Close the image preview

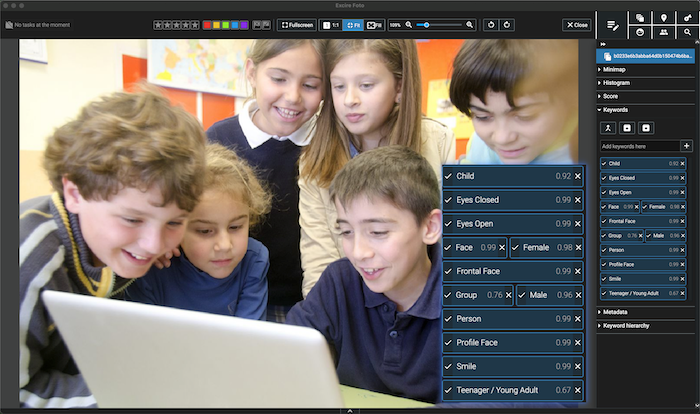click(576, 24)
